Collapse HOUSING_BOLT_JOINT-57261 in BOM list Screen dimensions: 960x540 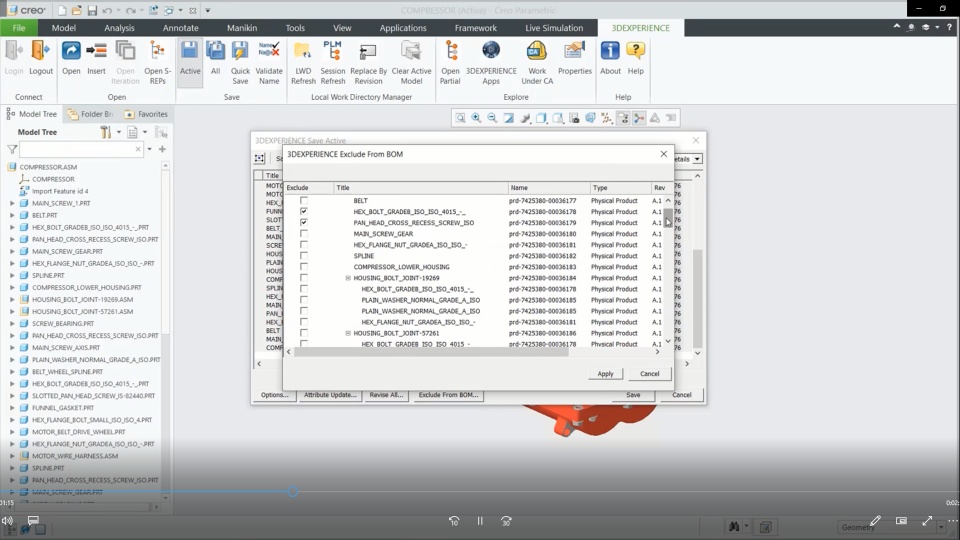[348, 333]
